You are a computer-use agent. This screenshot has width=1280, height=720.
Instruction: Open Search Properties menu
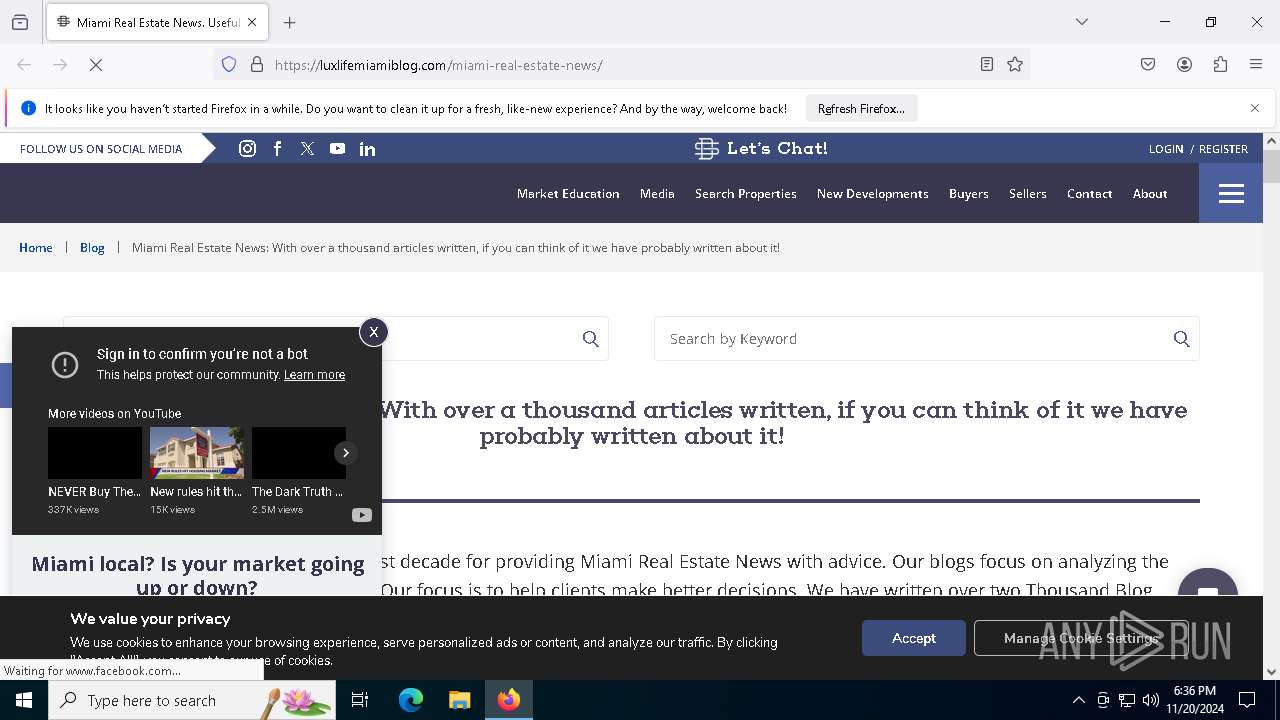pyautogui.click(x=746, y=194)
